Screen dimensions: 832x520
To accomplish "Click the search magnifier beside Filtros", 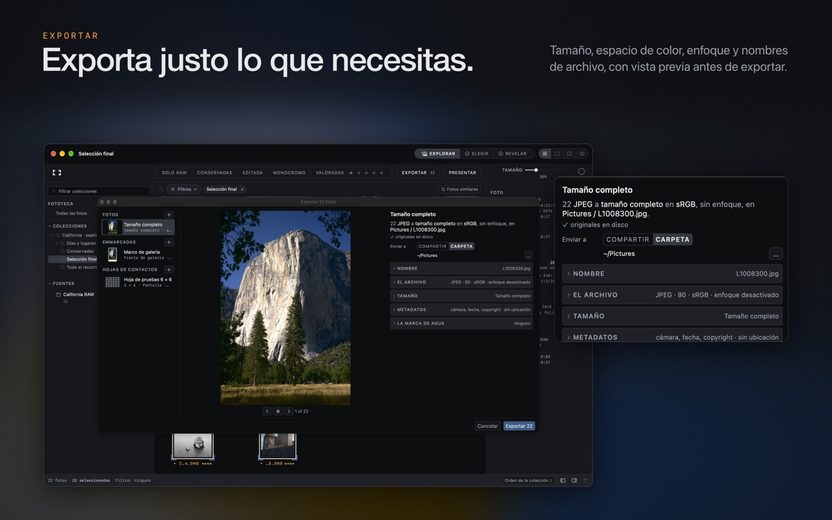I will coord(161,189).
